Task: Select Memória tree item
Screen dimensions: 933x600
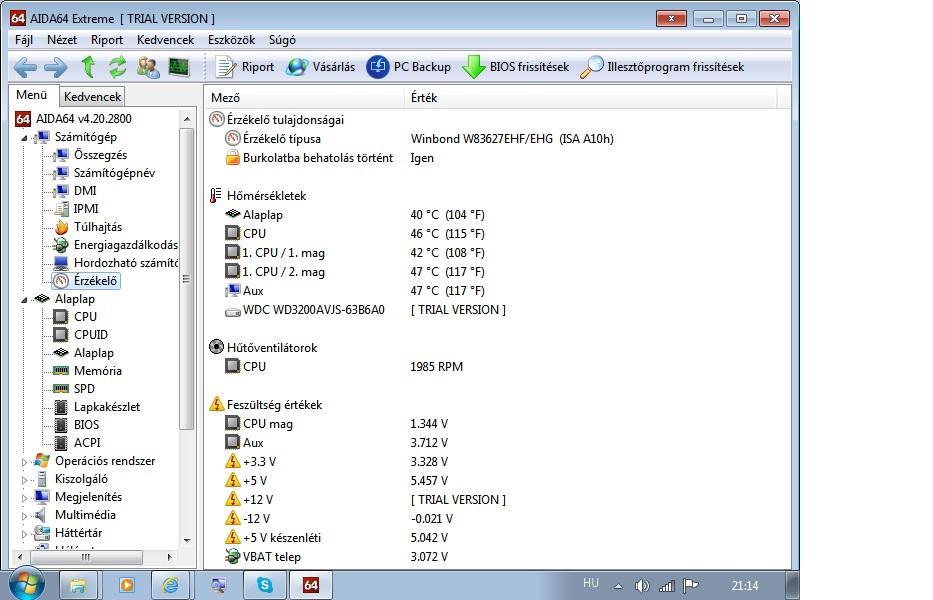Action: pos(87,370)
